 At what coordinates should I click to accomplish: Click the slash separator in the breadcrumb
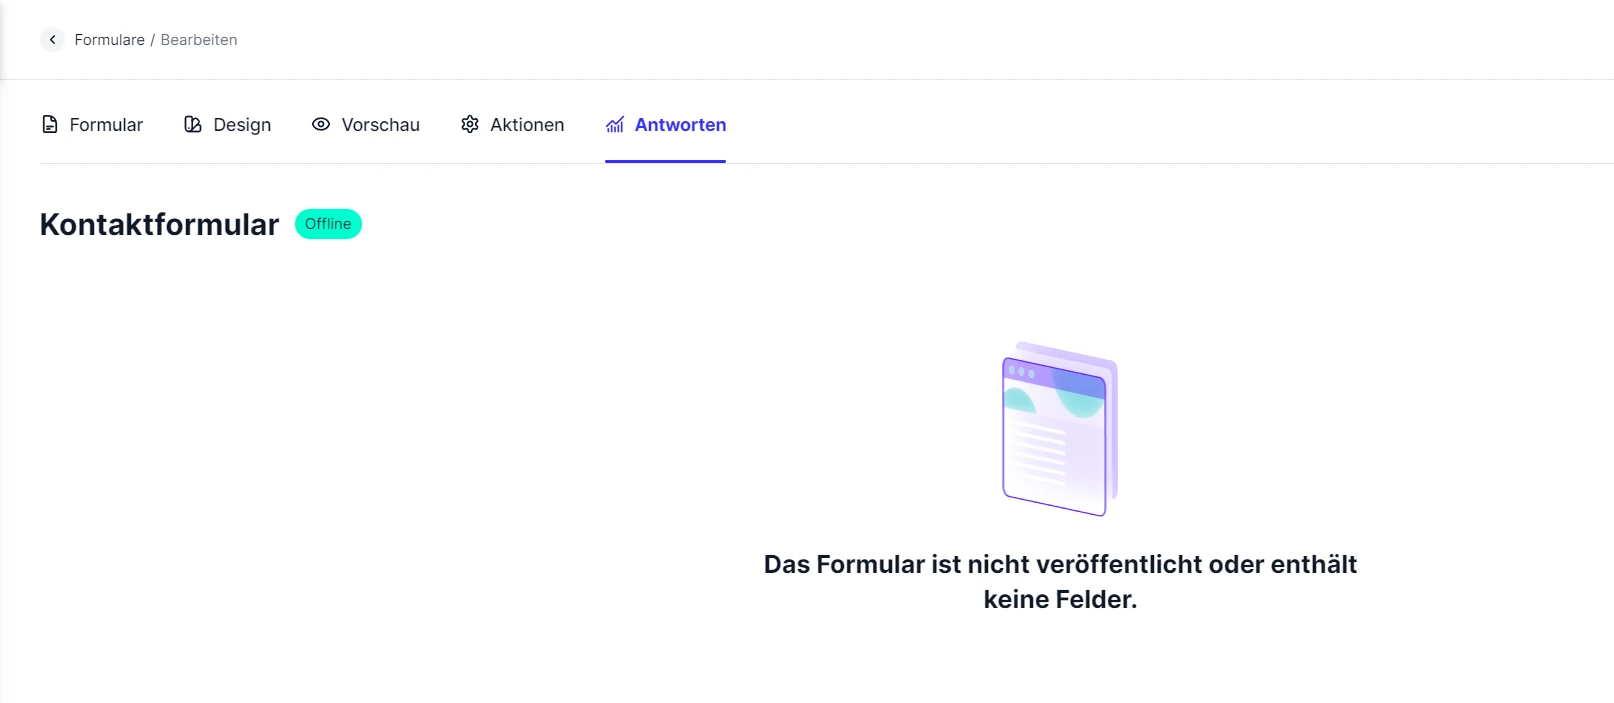(153, 40)
